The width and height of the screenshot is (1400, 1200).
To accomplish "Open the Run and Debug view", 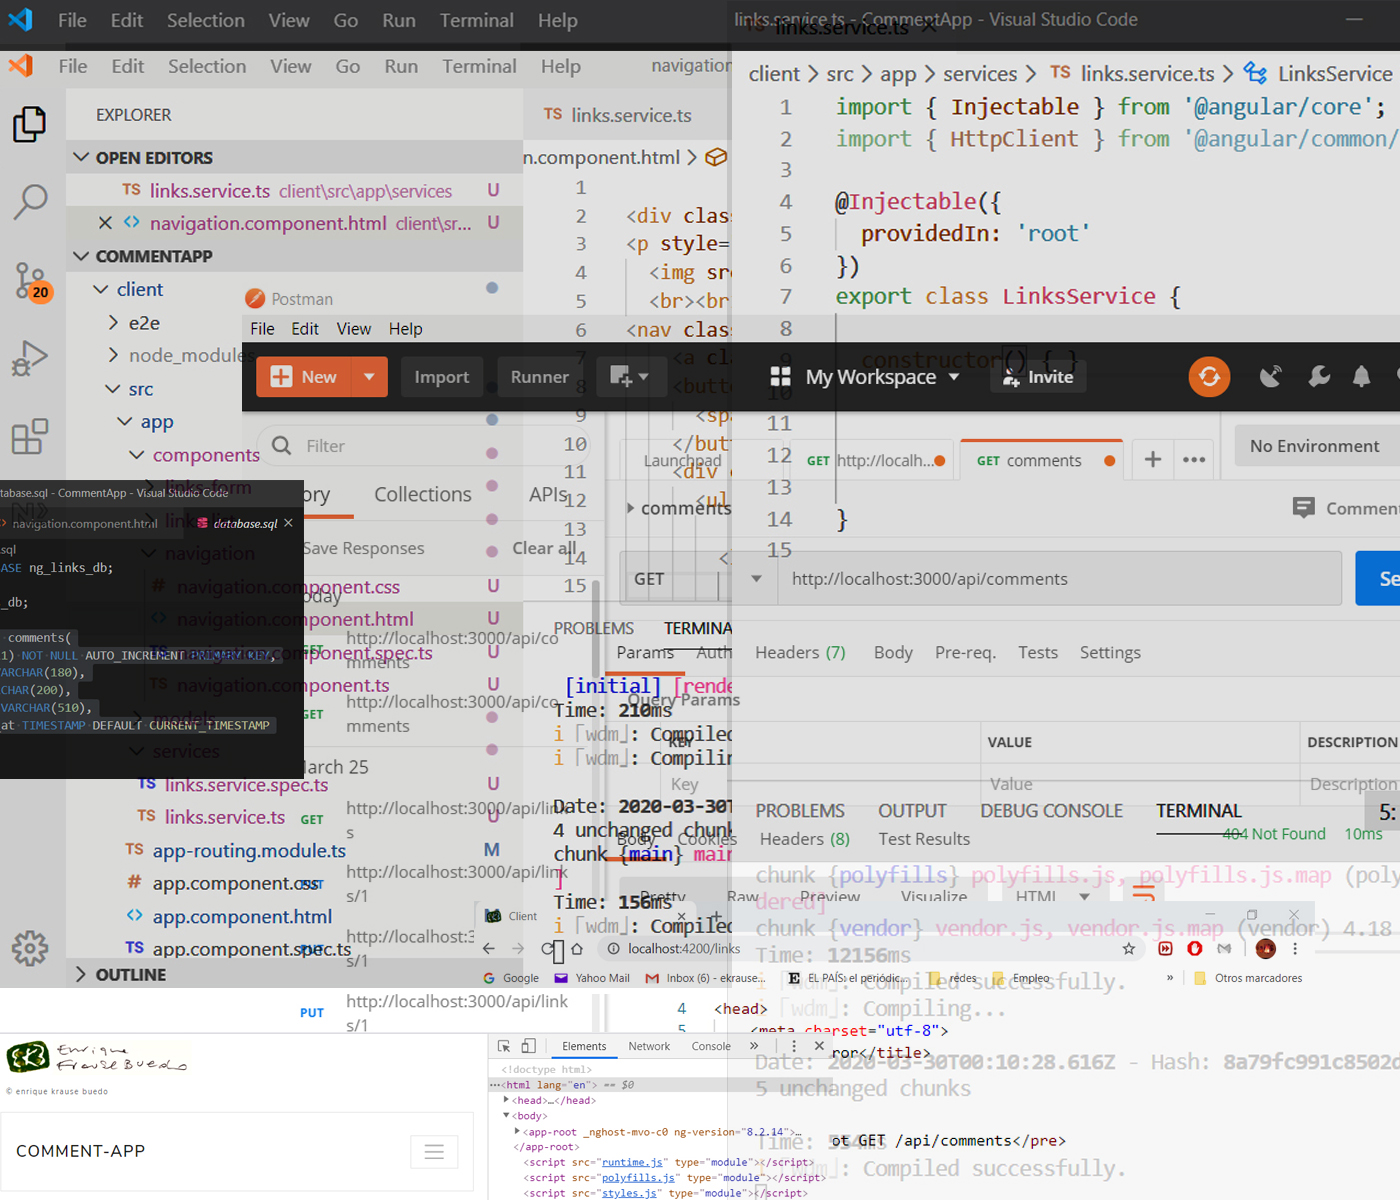I will (x=30, y=358).
